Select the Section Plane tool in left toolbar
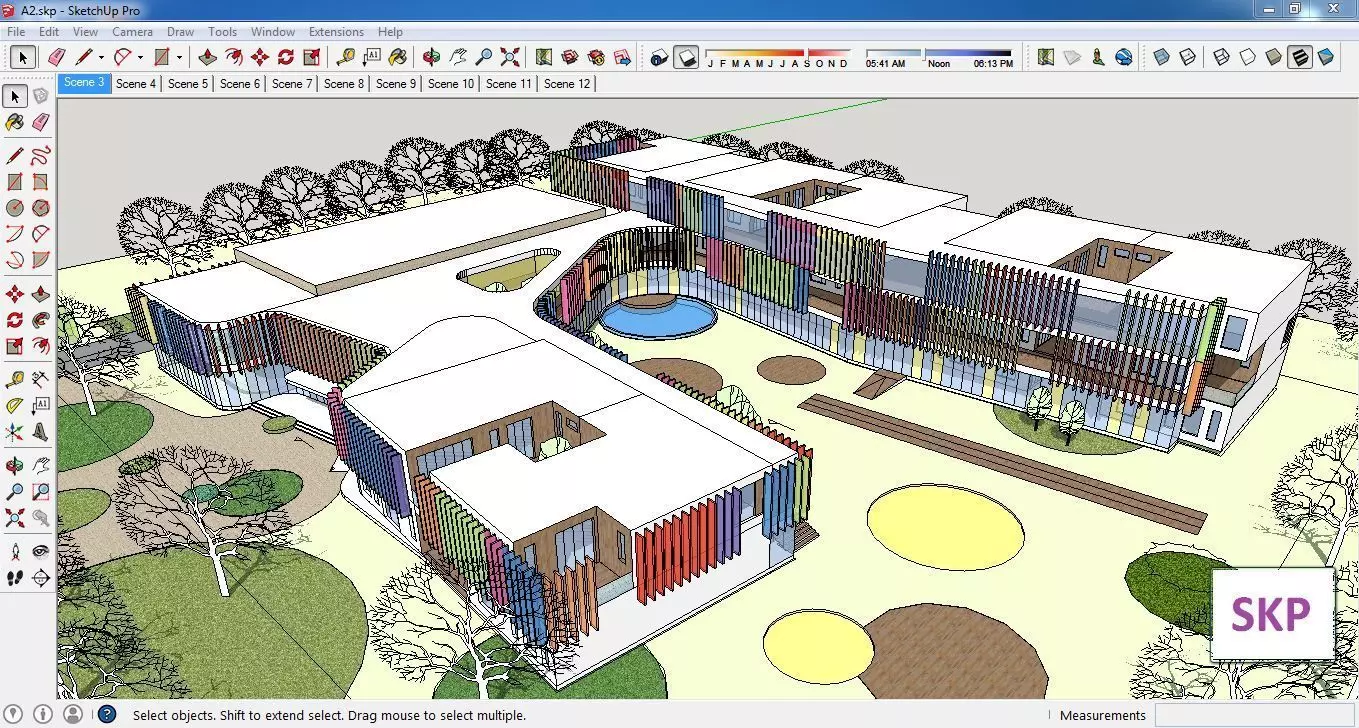Image resolution: width=1359 pixels, height=728 pixels. [x=40, y=578]
